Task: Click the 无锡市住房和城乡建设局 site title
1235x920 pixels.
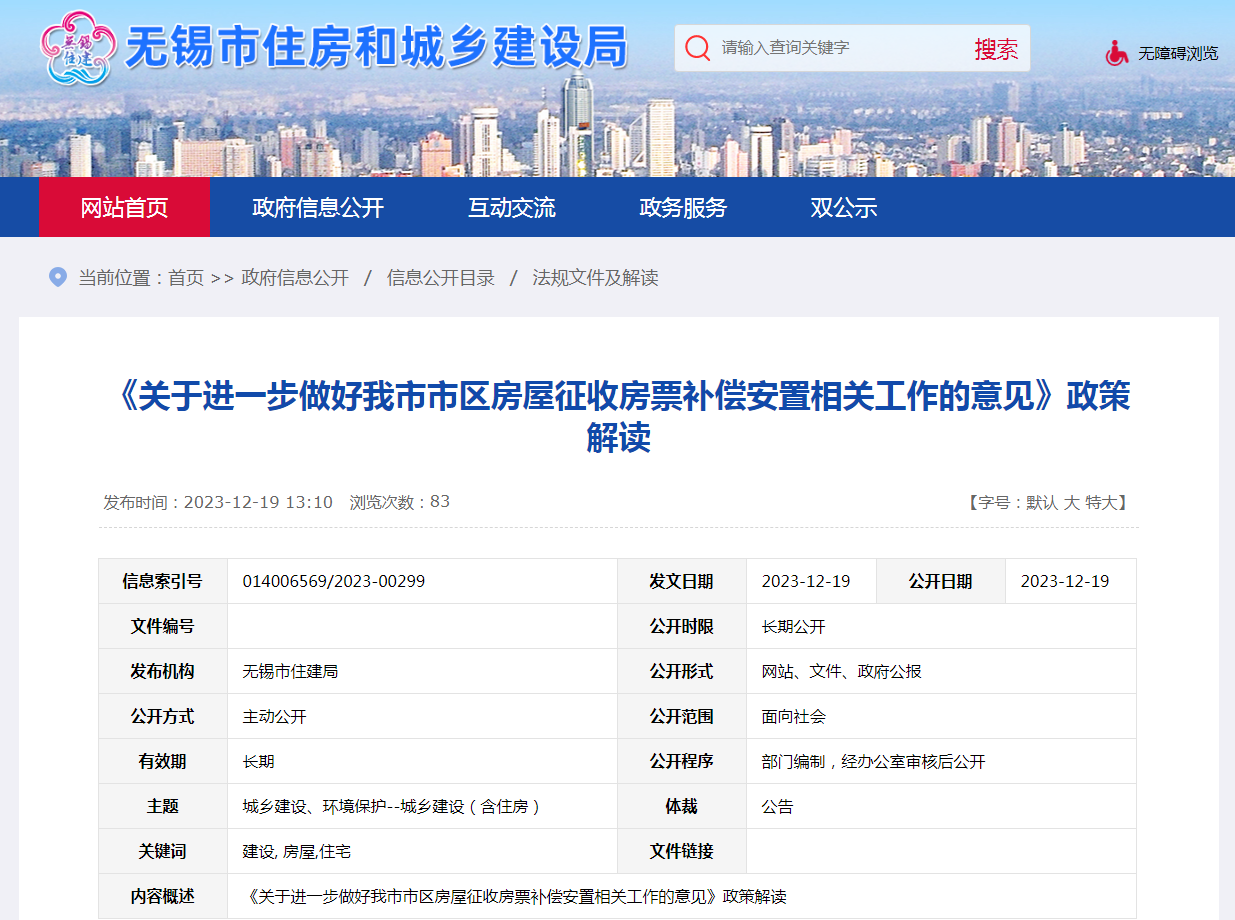Action: point(376,48)
